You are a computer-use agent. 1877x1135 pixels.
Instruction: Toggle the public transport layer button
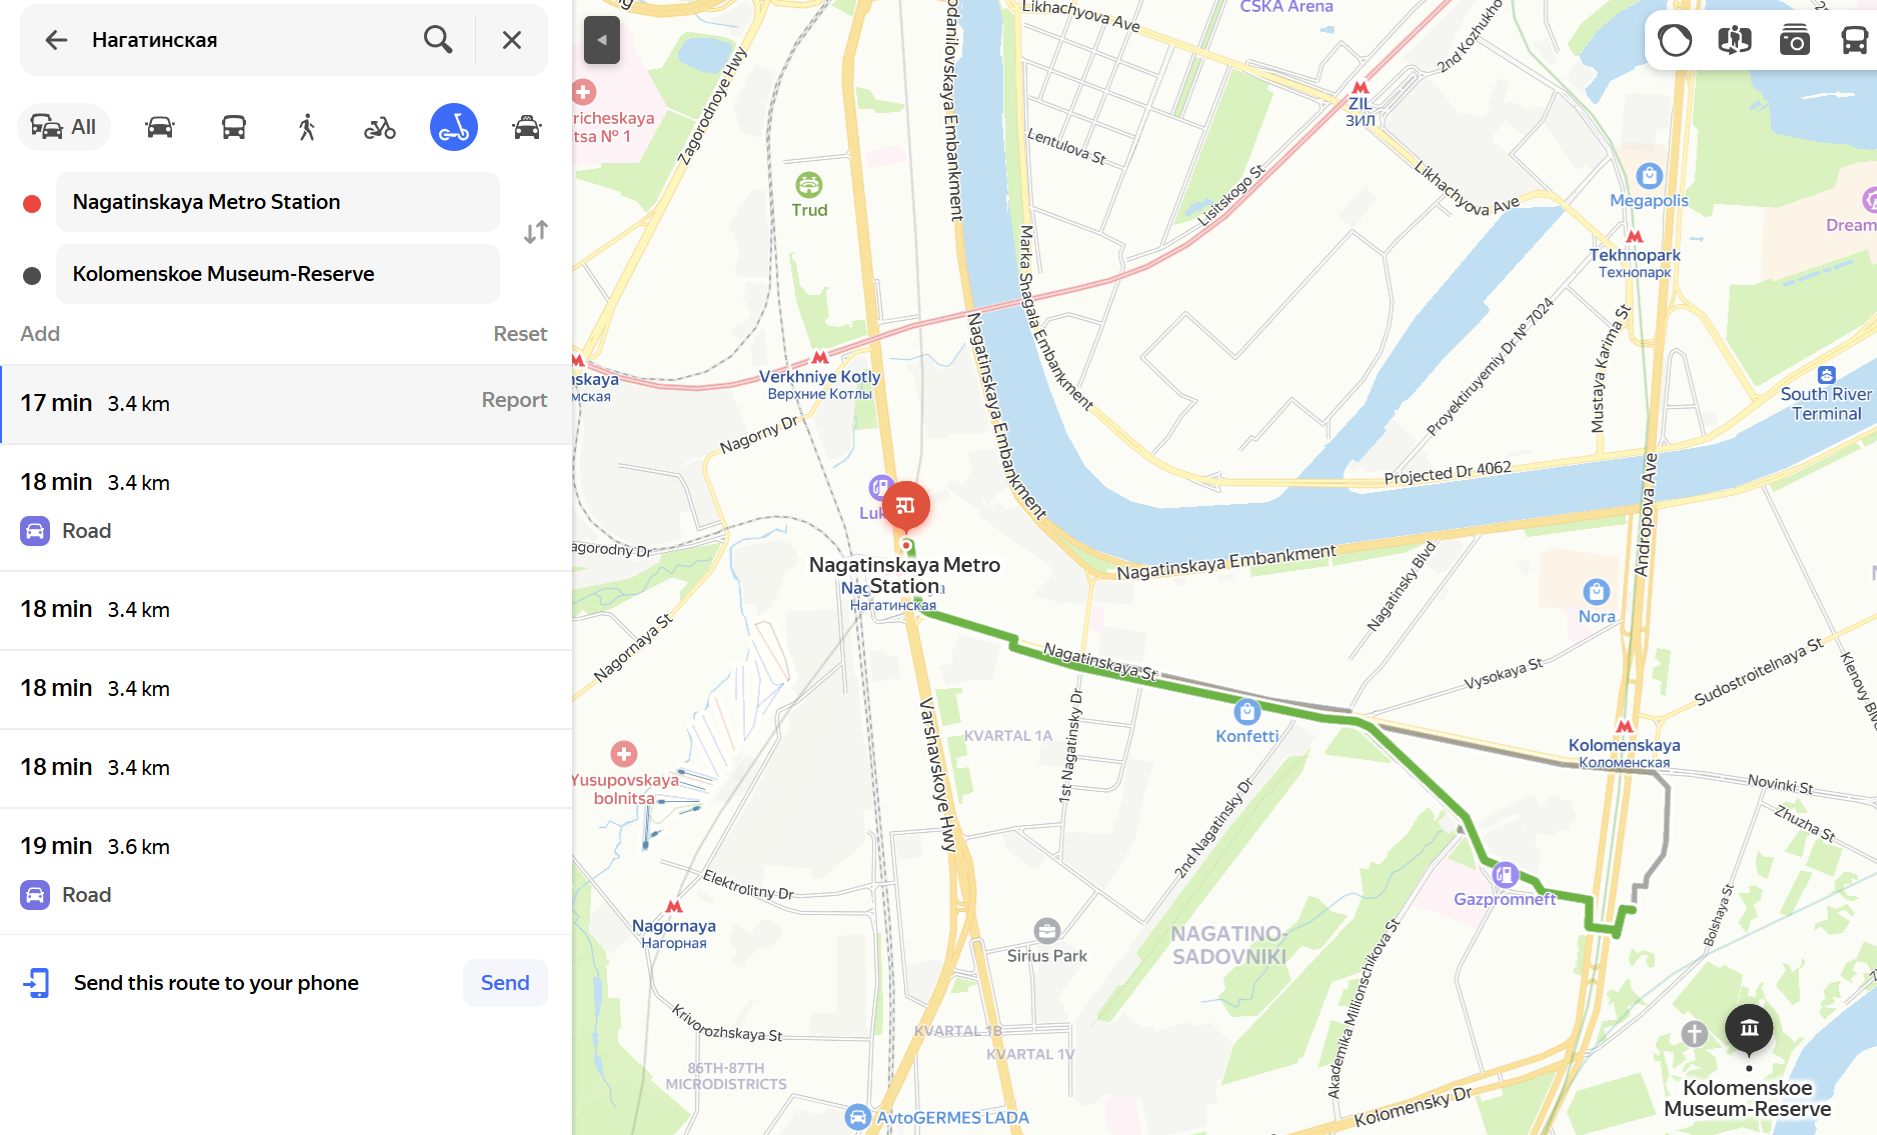click(1855, 40)
